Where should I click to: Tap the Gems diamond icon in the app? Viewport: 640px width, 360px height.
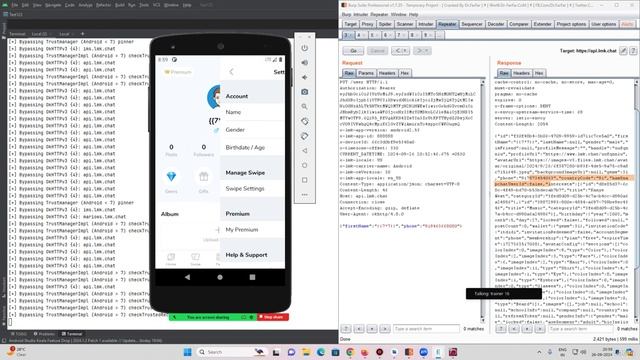click(x=171, y=177)
